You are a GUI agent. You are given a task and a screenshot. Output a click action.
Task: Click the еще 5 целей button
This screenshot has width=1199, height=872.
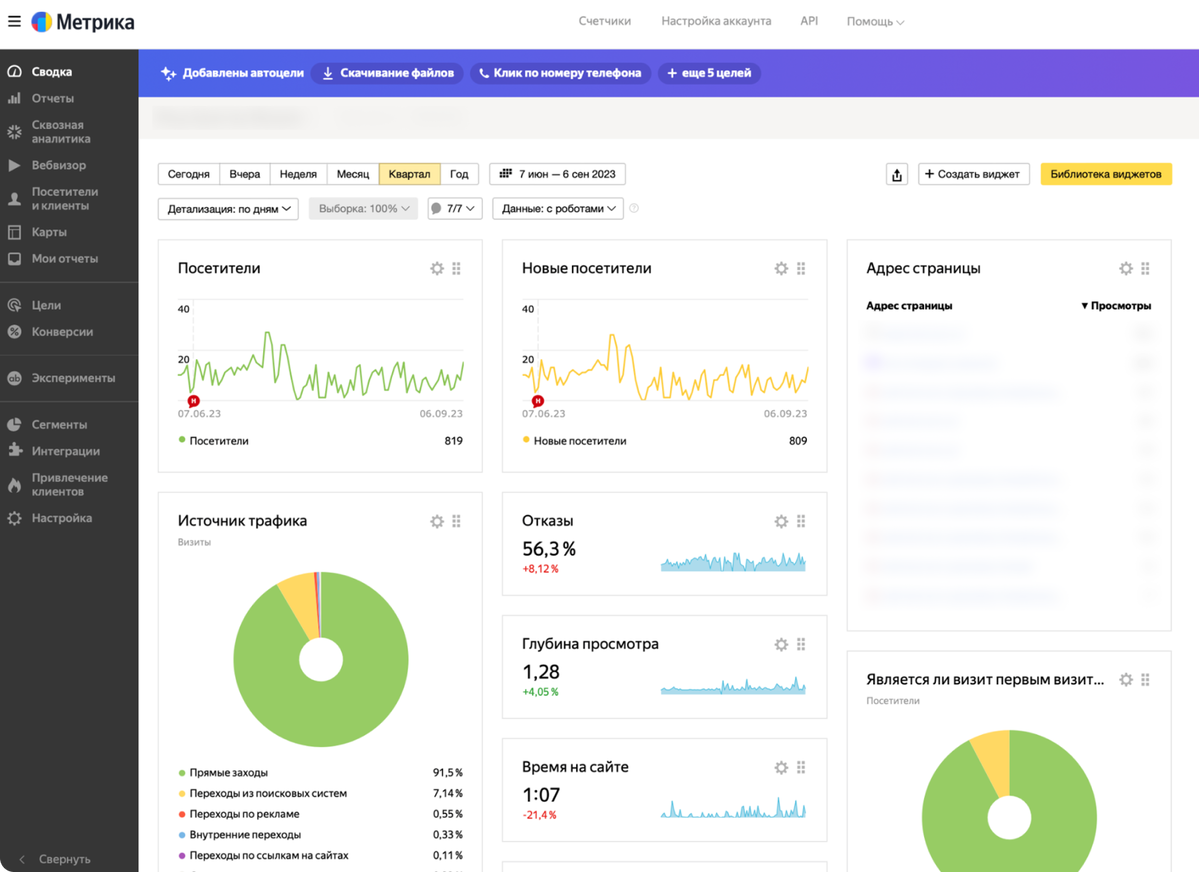(709, 73)
